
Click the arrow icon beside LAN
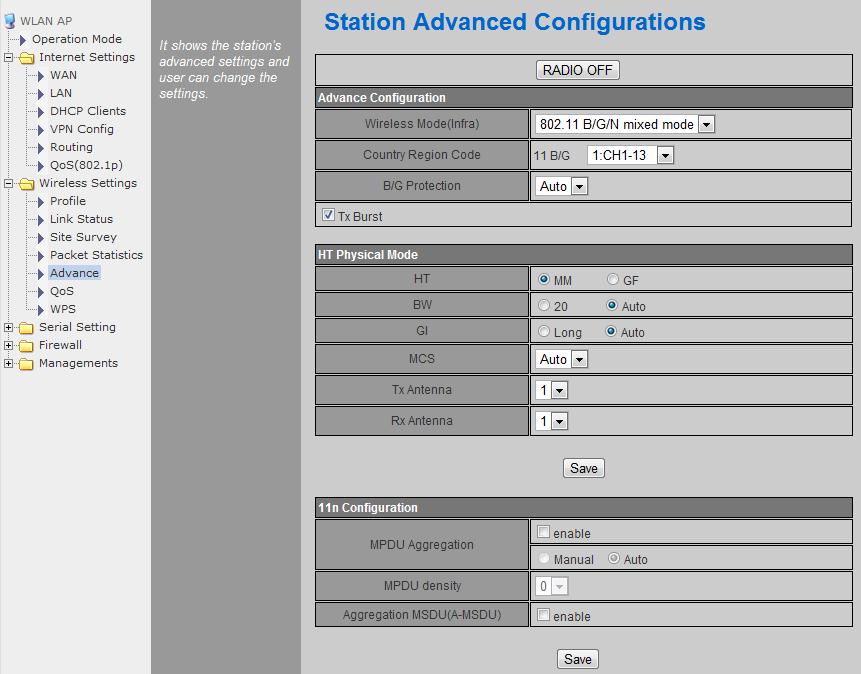pos(41,94)
